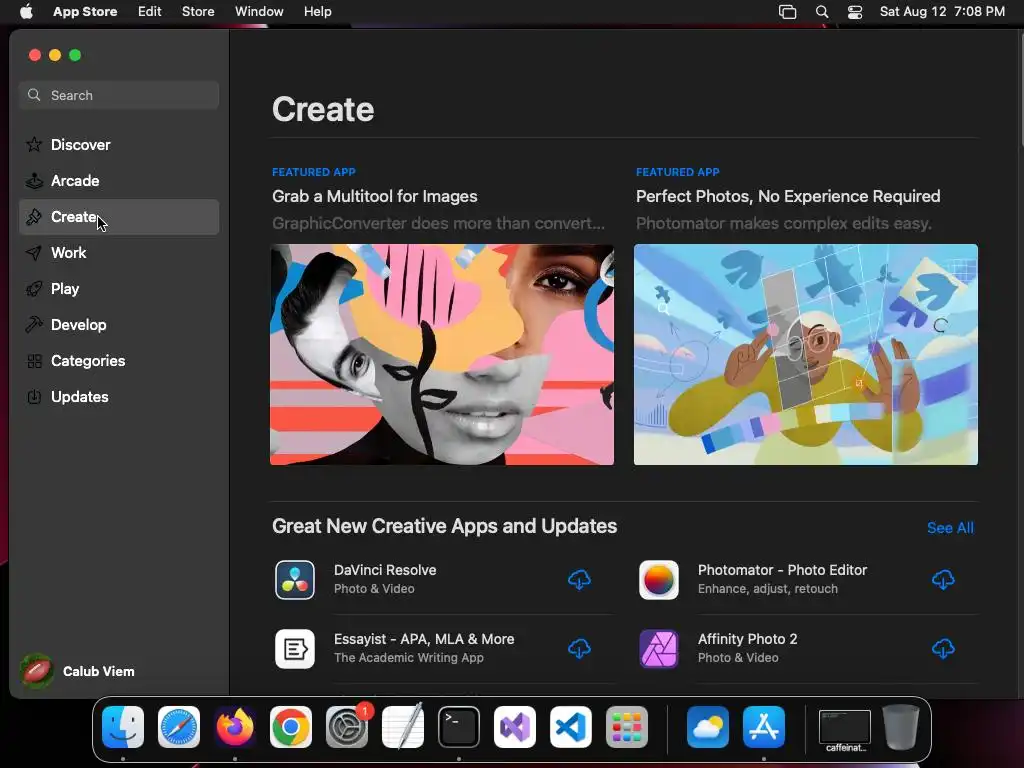The height and width of the screenshot is (768, 1024).
Task: Click the date and time in the menu bar
Action: (x=942, y=12)
